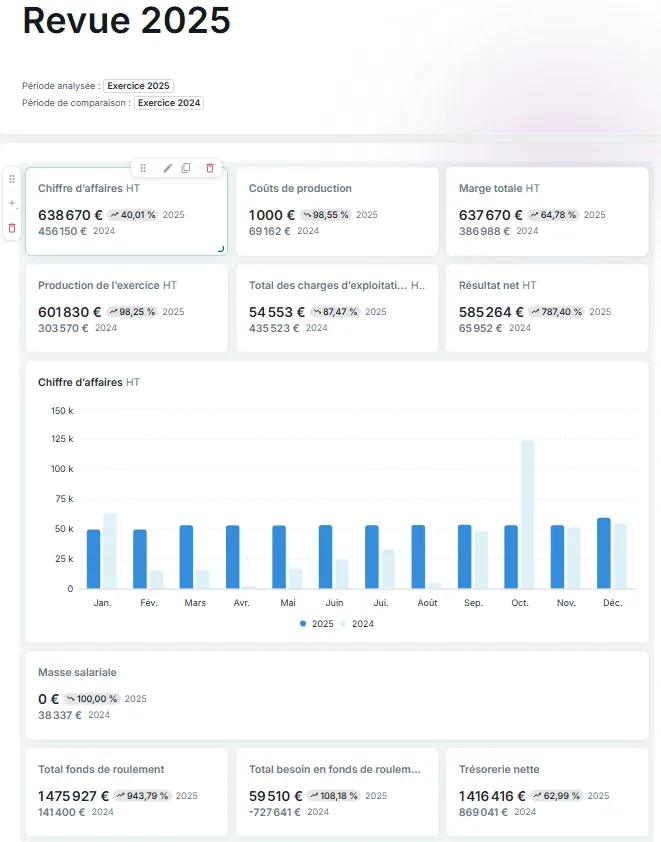Click the 40,01 % trend badge on Chiffre d'affaires

pyautogui.click(x=133, y=215)
